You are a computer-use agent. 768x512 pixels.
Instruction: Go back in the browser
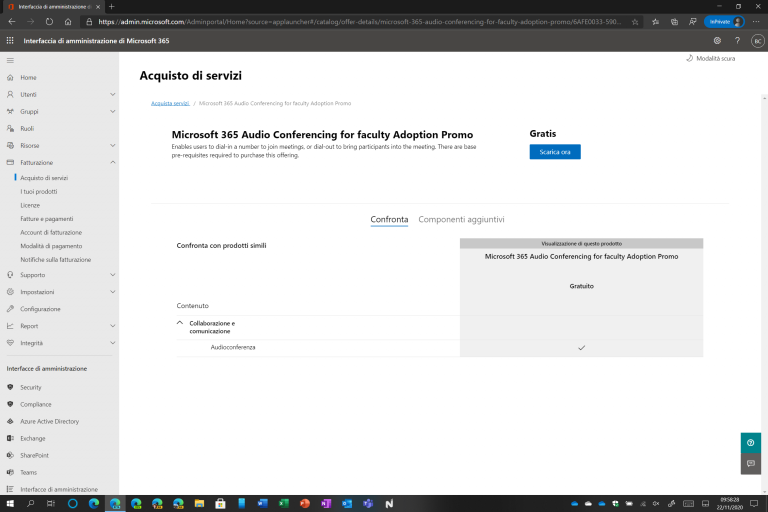(x=12, y=22)
